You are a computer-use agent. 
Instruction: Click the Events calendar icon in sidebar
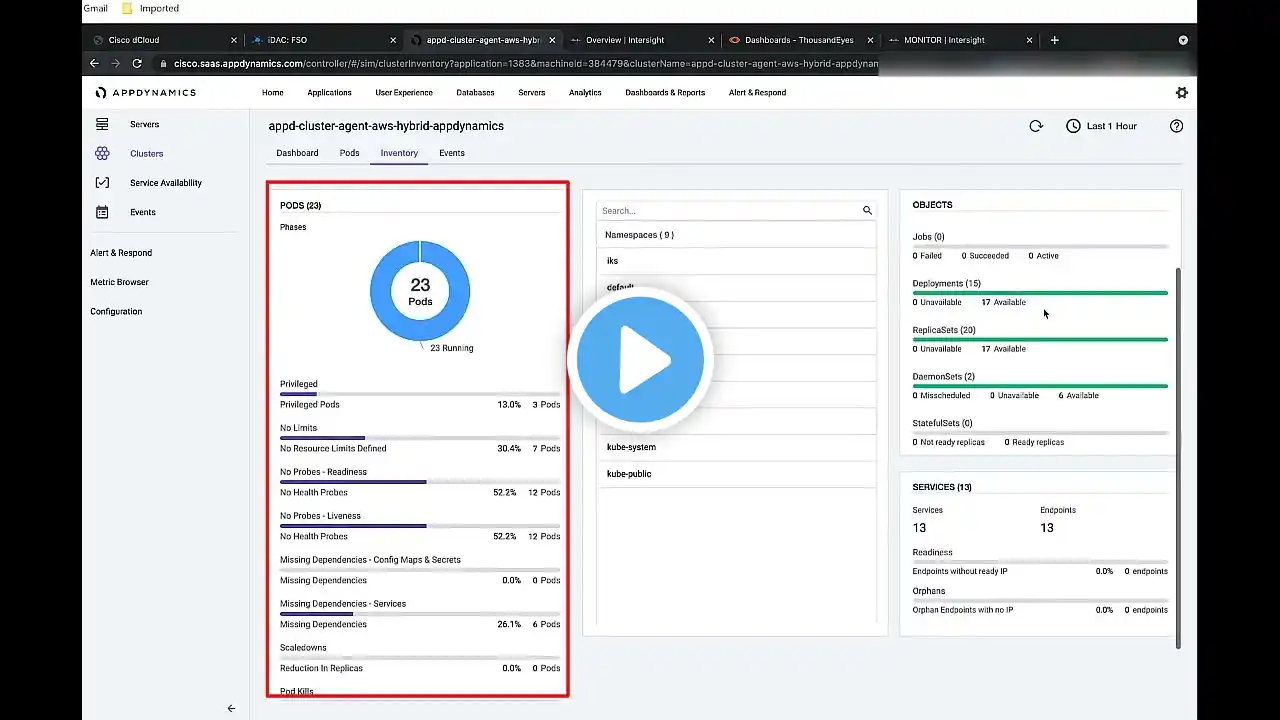(x=102, y=212)
